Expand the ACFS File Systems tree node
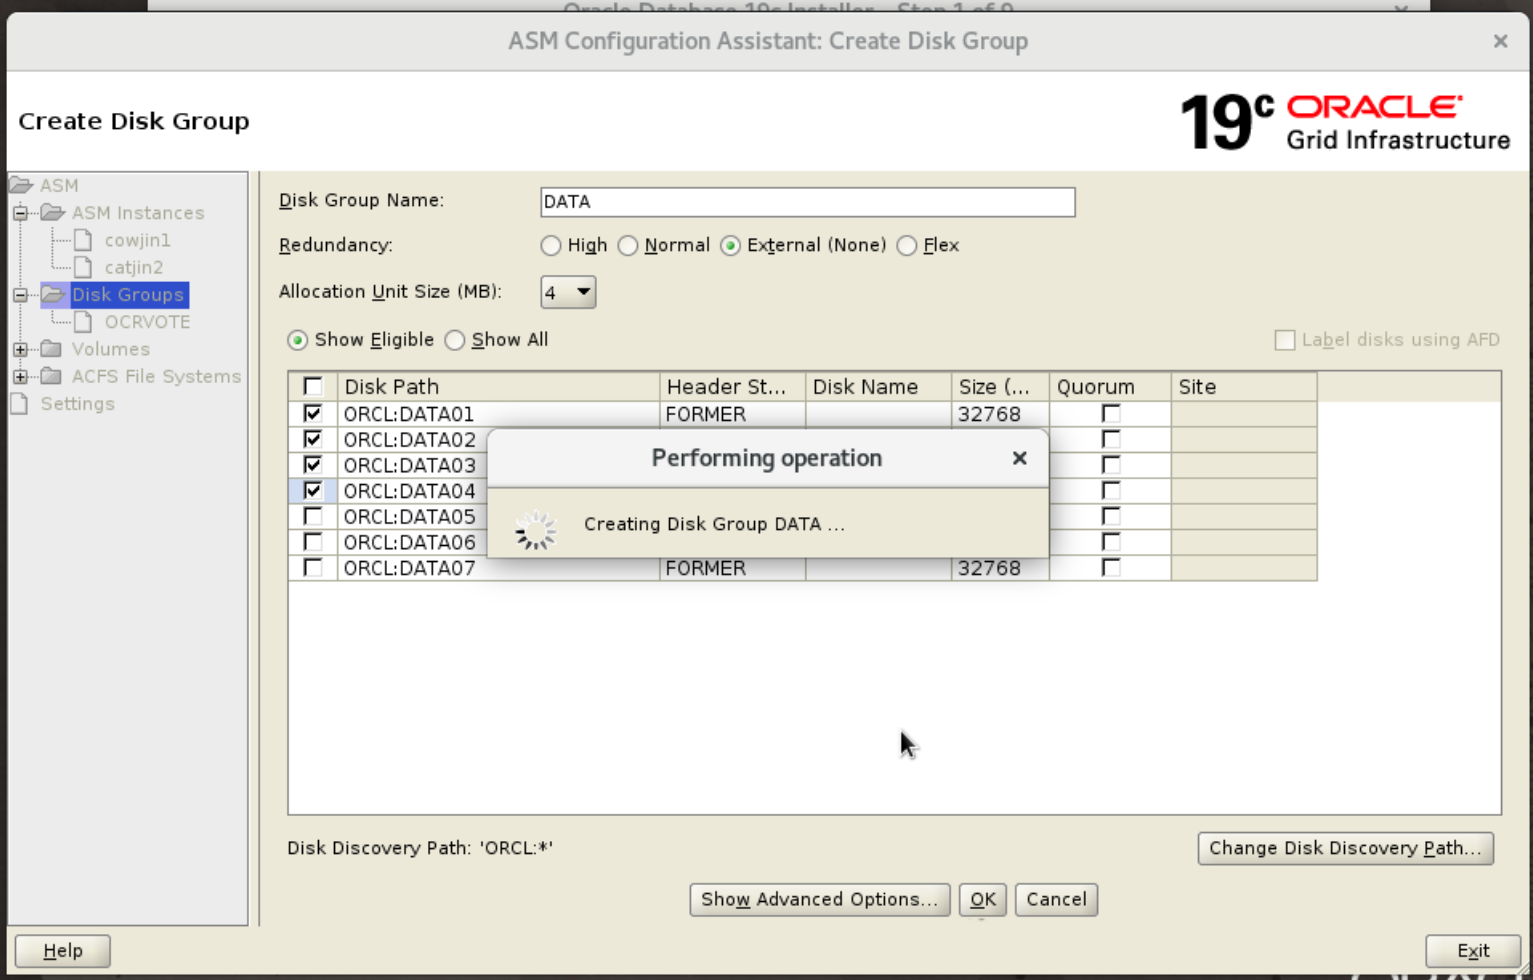The height and width of the screenshot is (980, 1533). pos(20,376)
